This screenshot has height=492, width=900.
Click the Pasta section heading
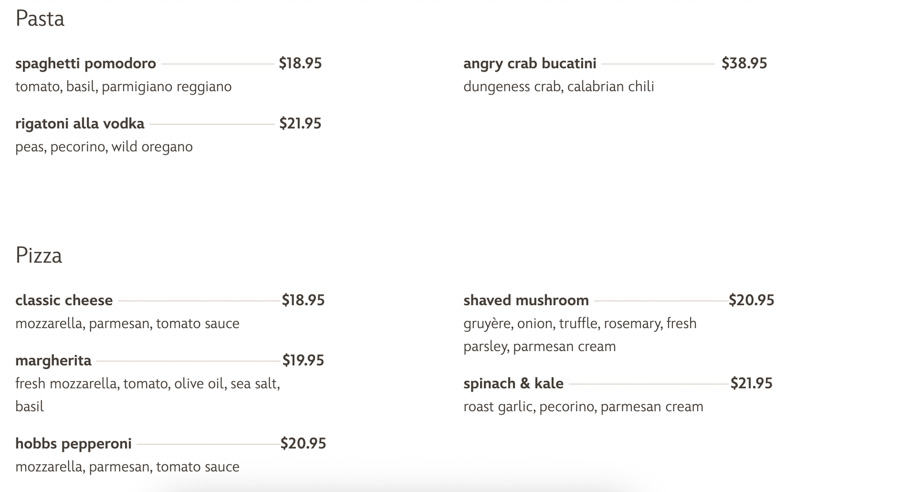(40, 18)
